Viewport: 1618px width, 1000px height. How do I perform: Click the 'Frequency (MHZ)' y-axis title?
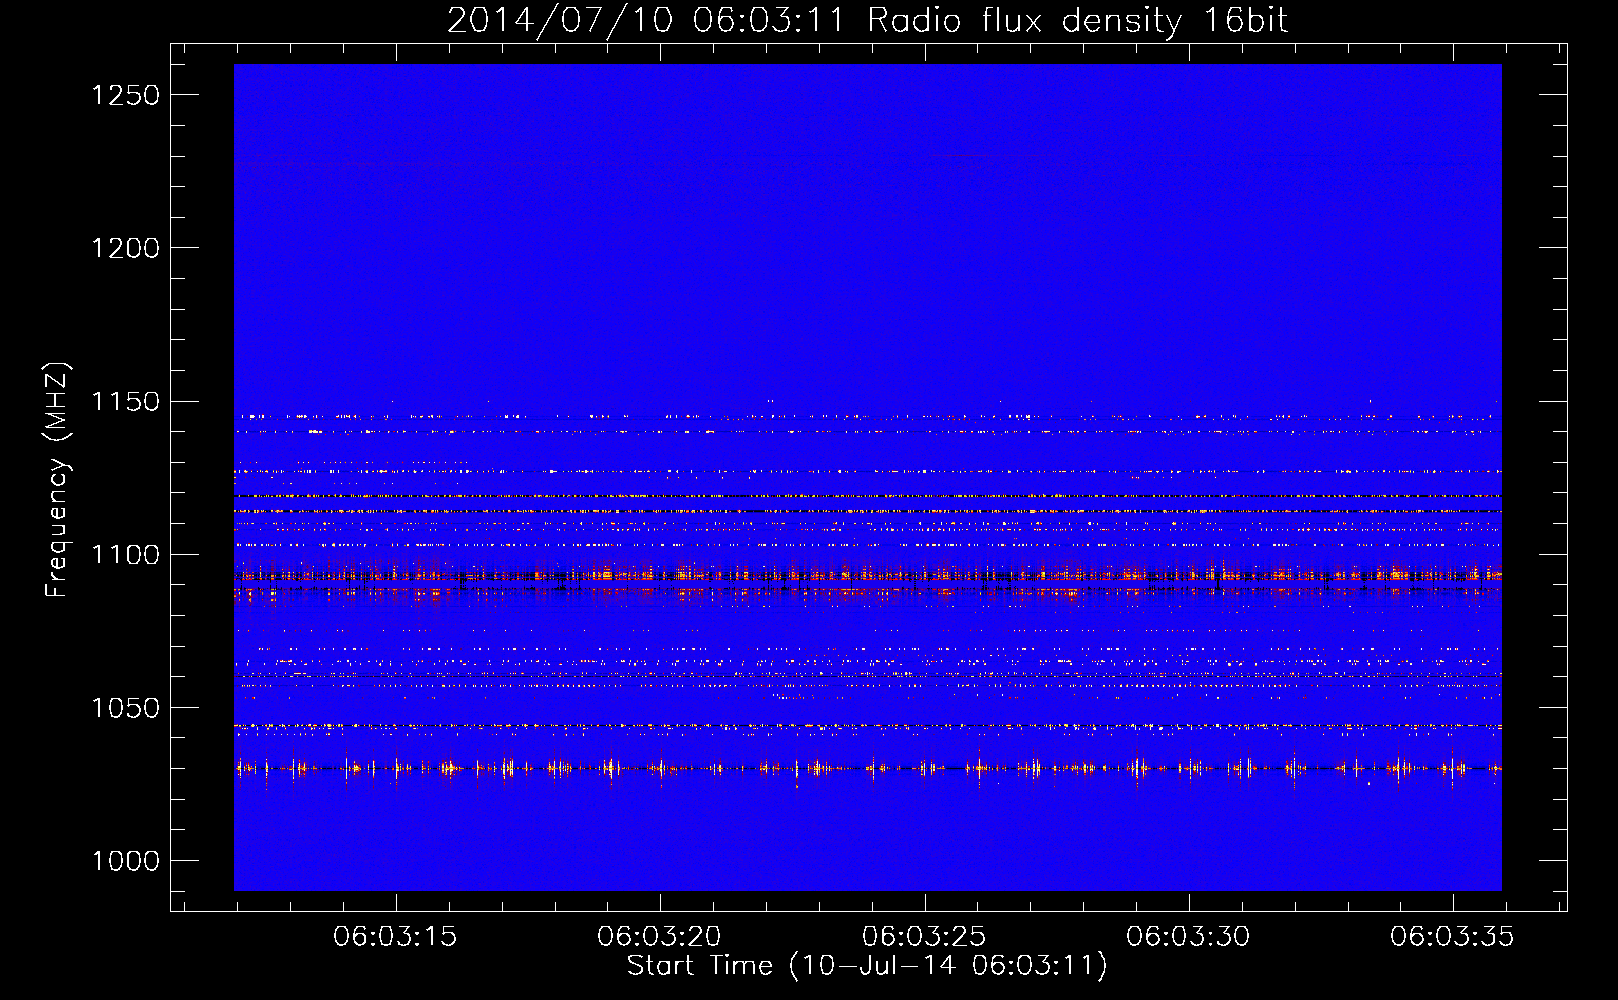pyautogui.click(x=58, y=480)
